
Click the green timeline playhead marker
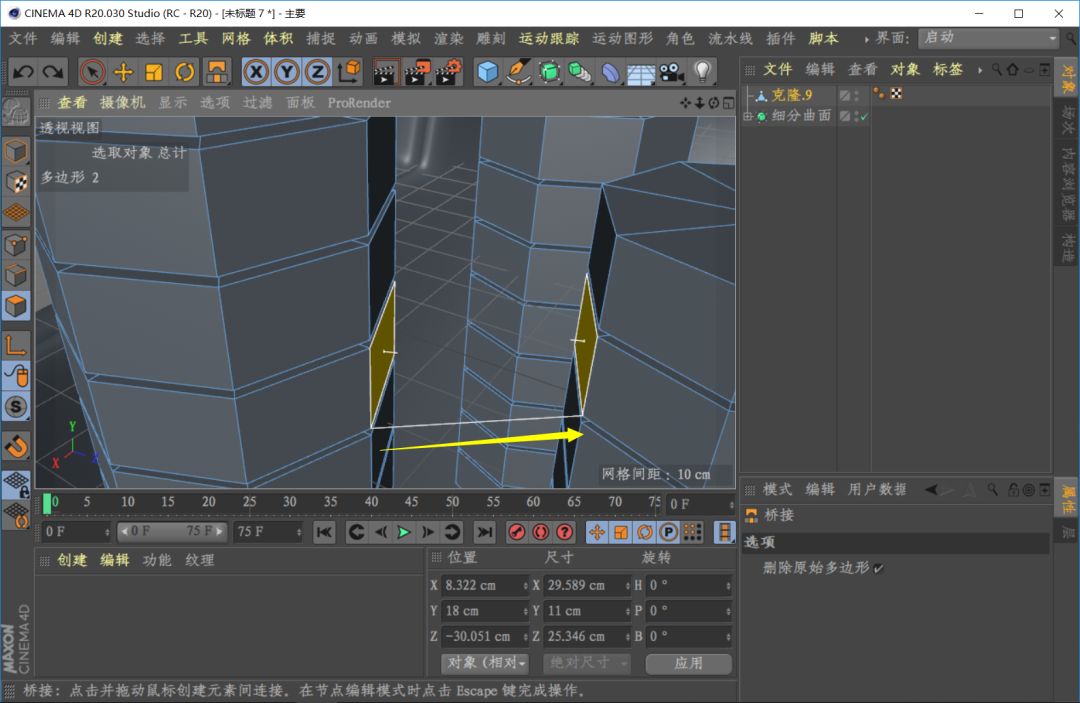click(x=47, y=503)
